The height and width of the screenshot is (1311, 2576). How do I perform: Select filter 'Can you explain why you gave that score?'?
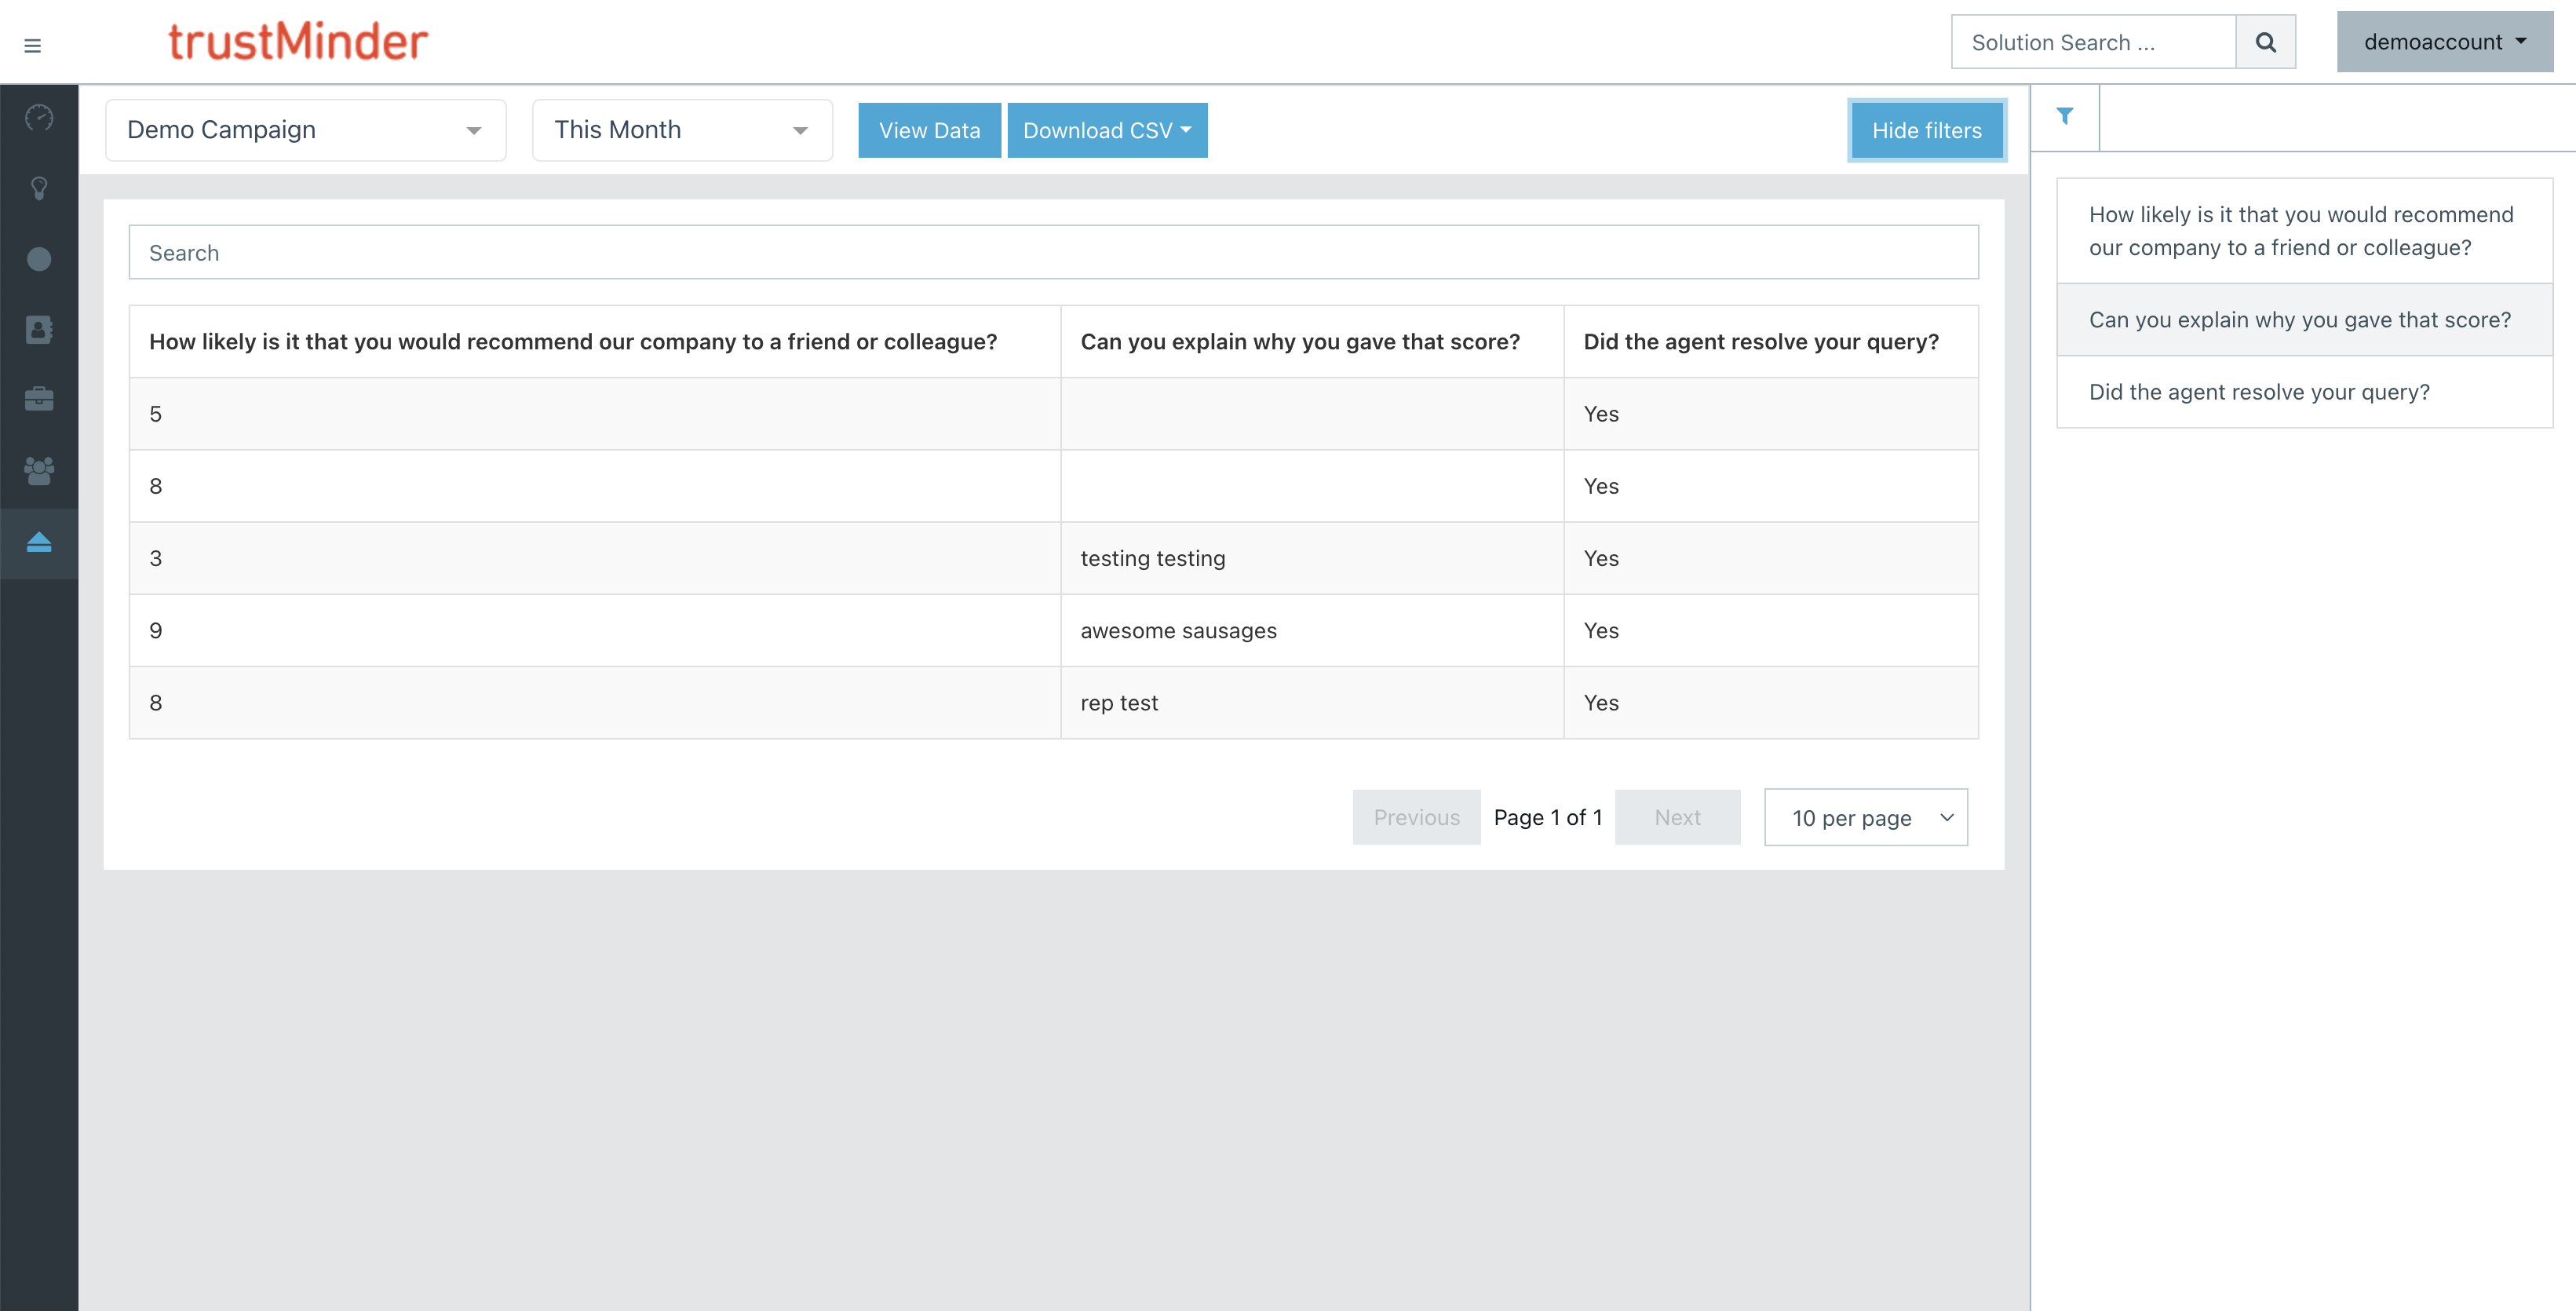point(2300,320)
